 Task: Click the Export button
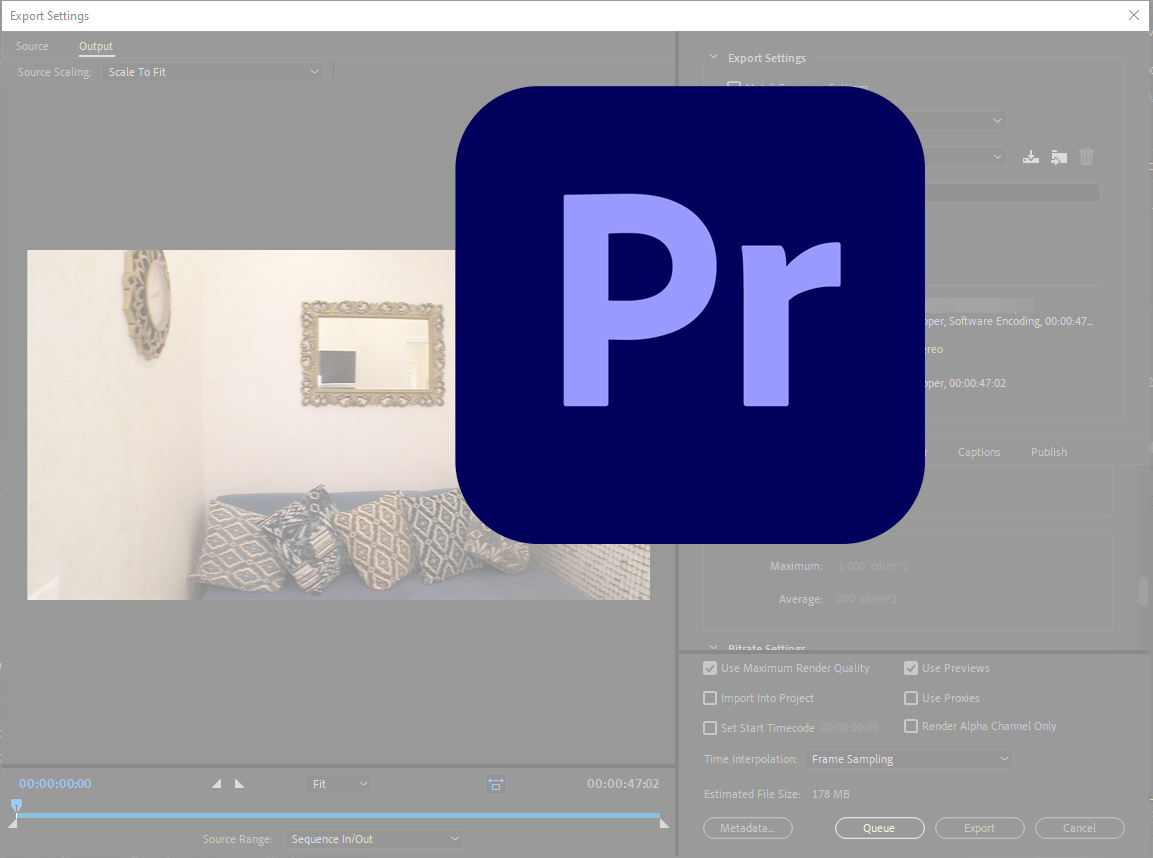(x=979, y=828)
